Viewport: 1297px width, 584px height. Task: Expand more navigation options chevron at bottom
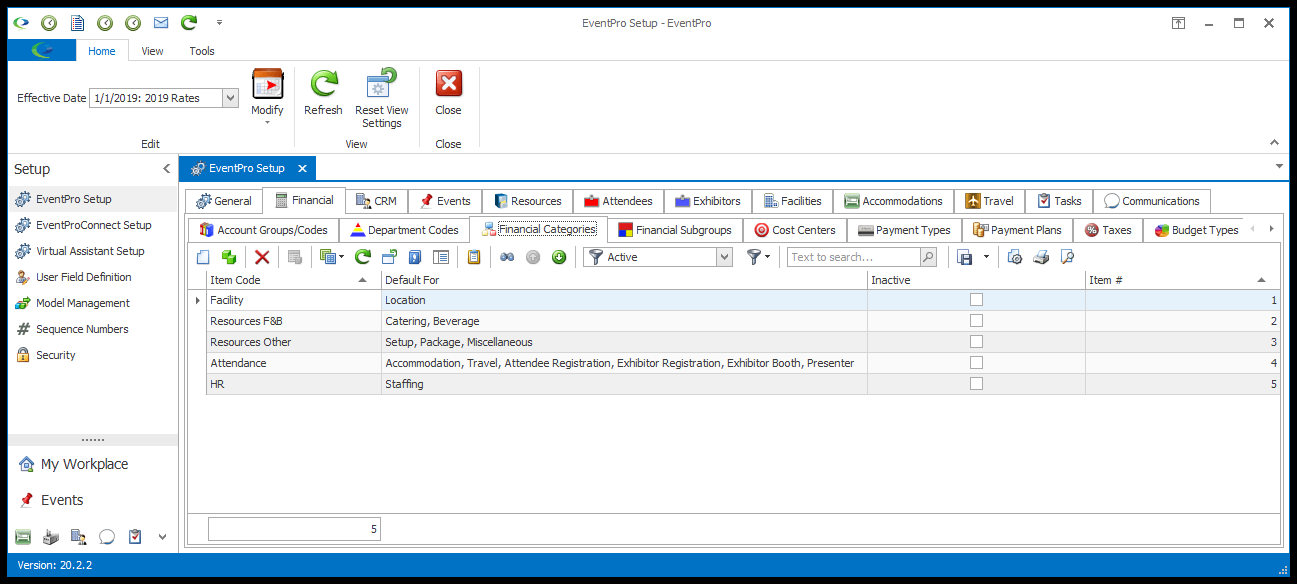[163, 537]
